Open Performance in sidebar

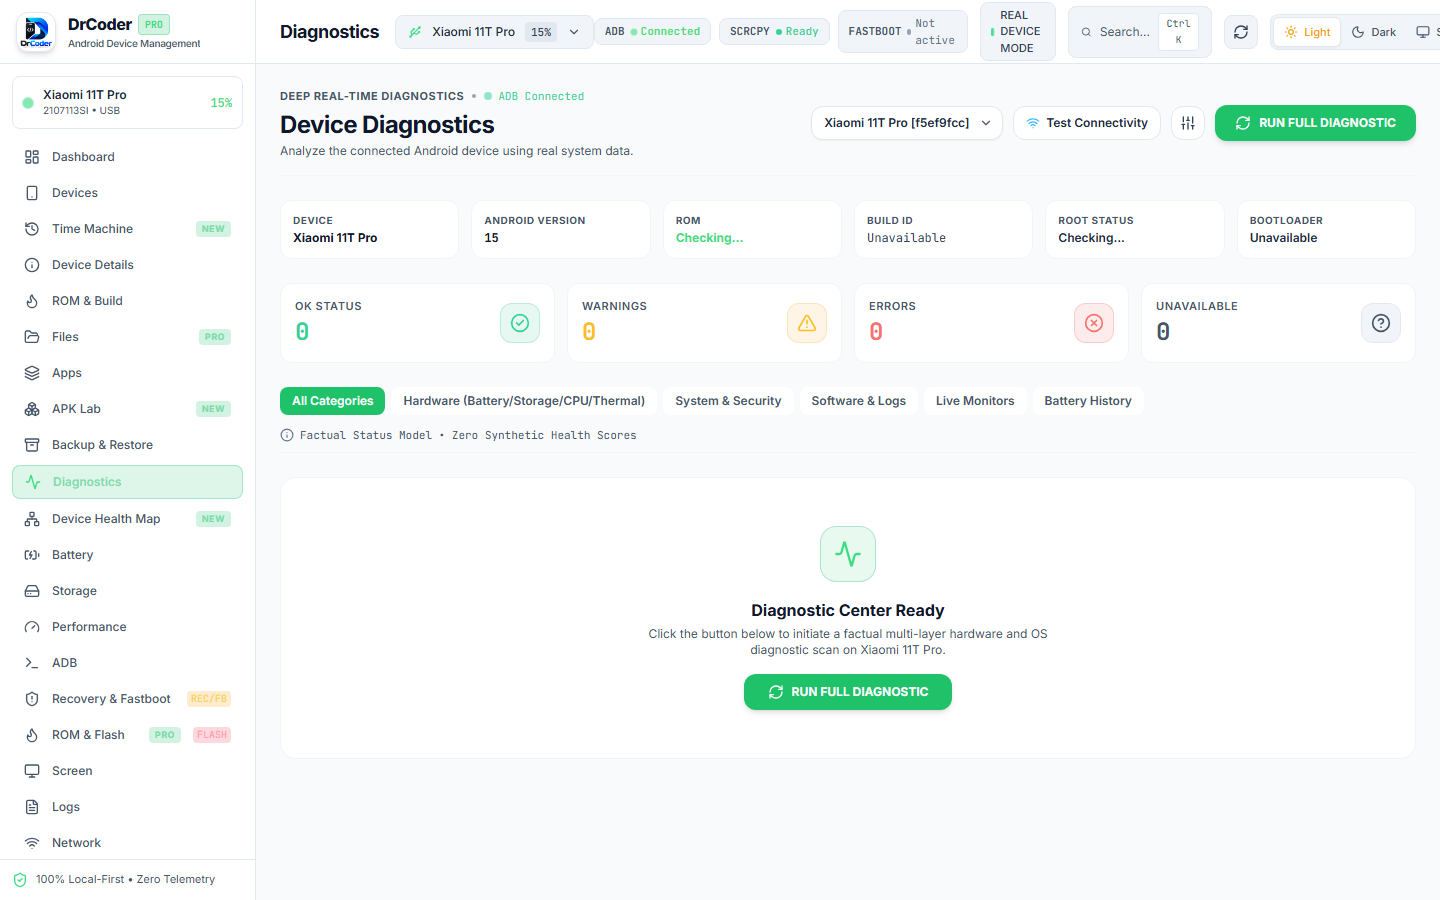click(127, 627)
